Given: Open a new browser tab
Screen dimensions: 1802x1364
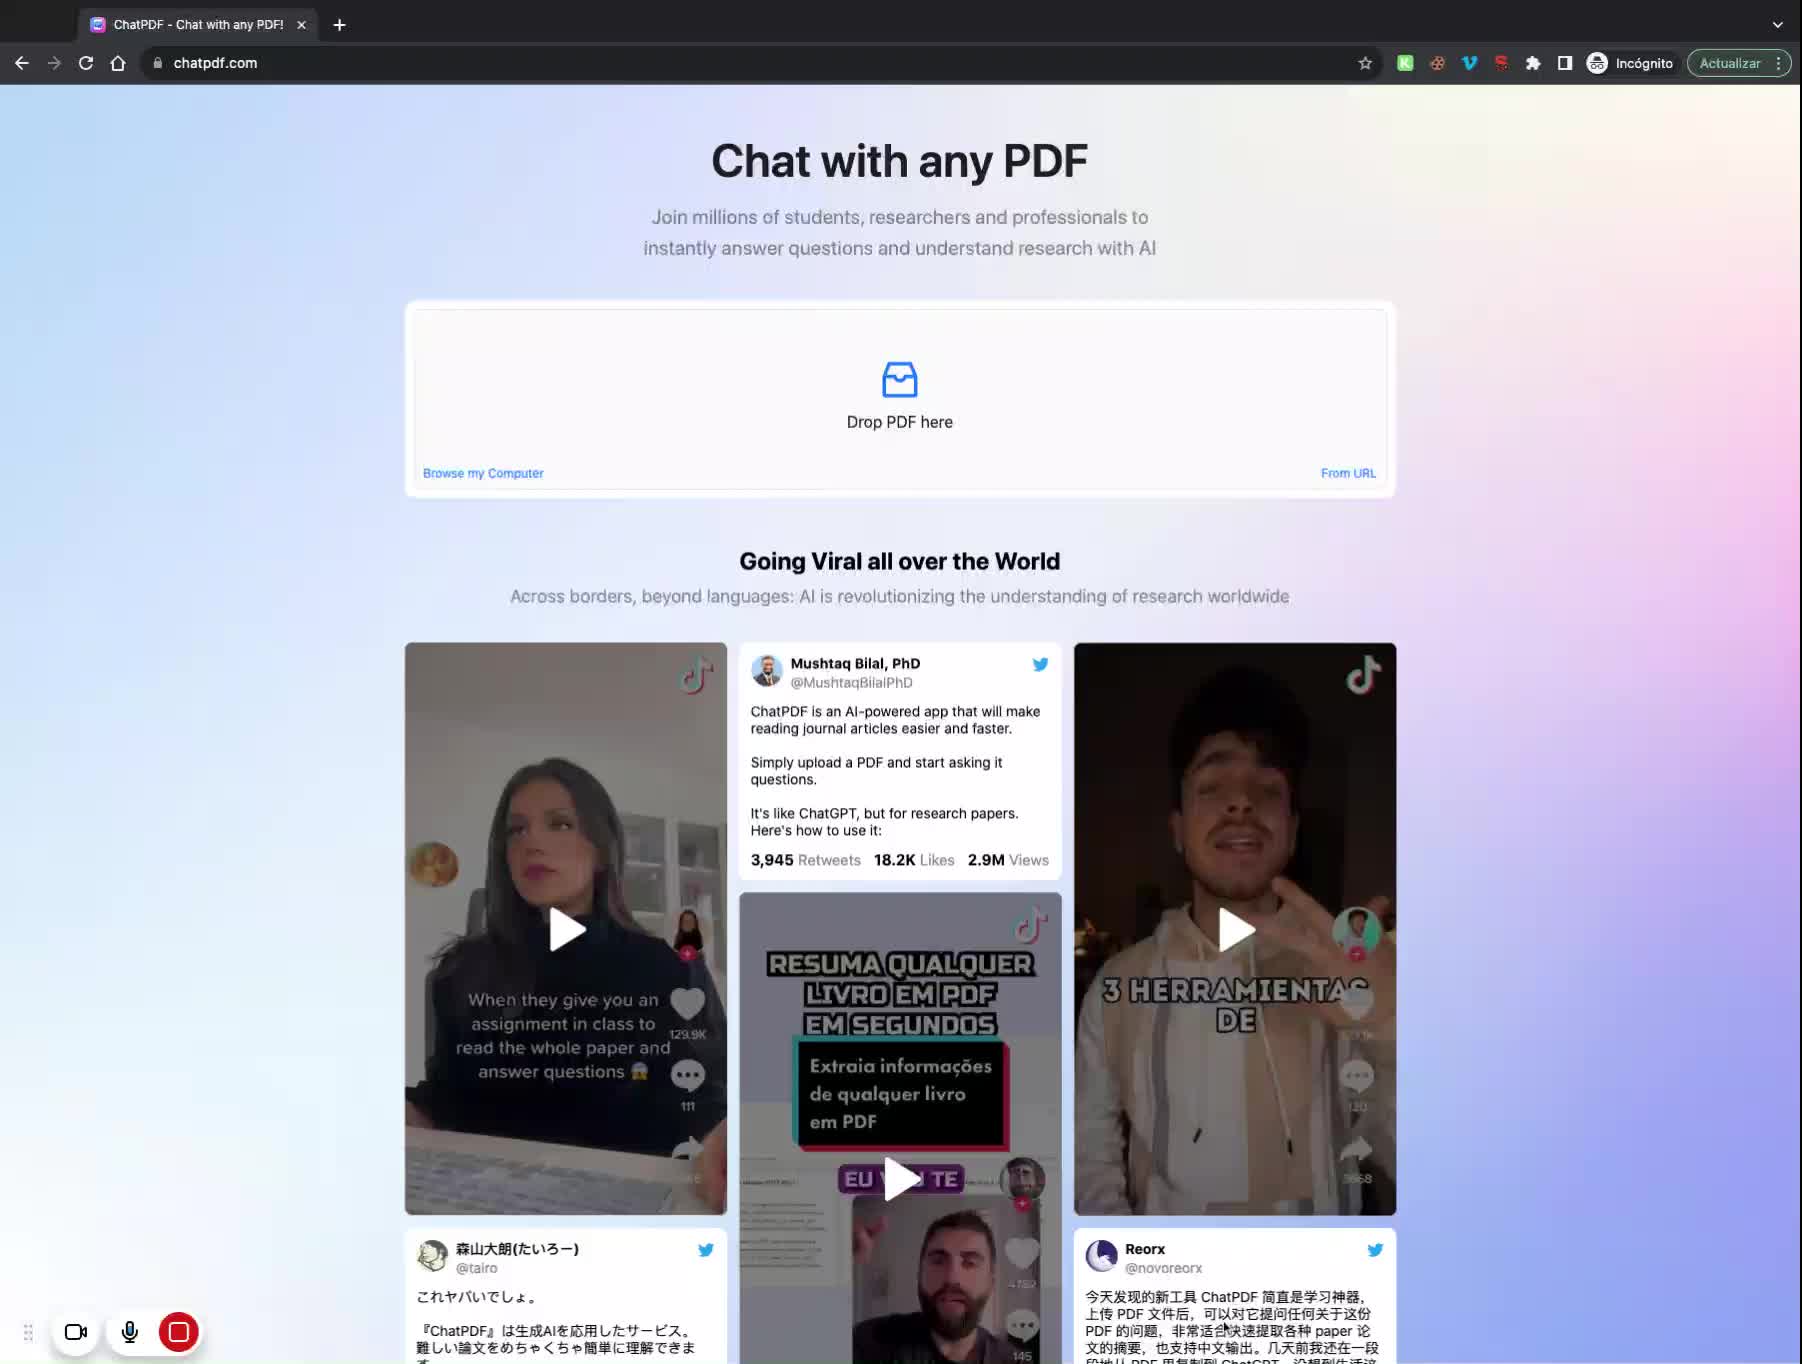Looking at the screenshot, I should tap(340, 24).
